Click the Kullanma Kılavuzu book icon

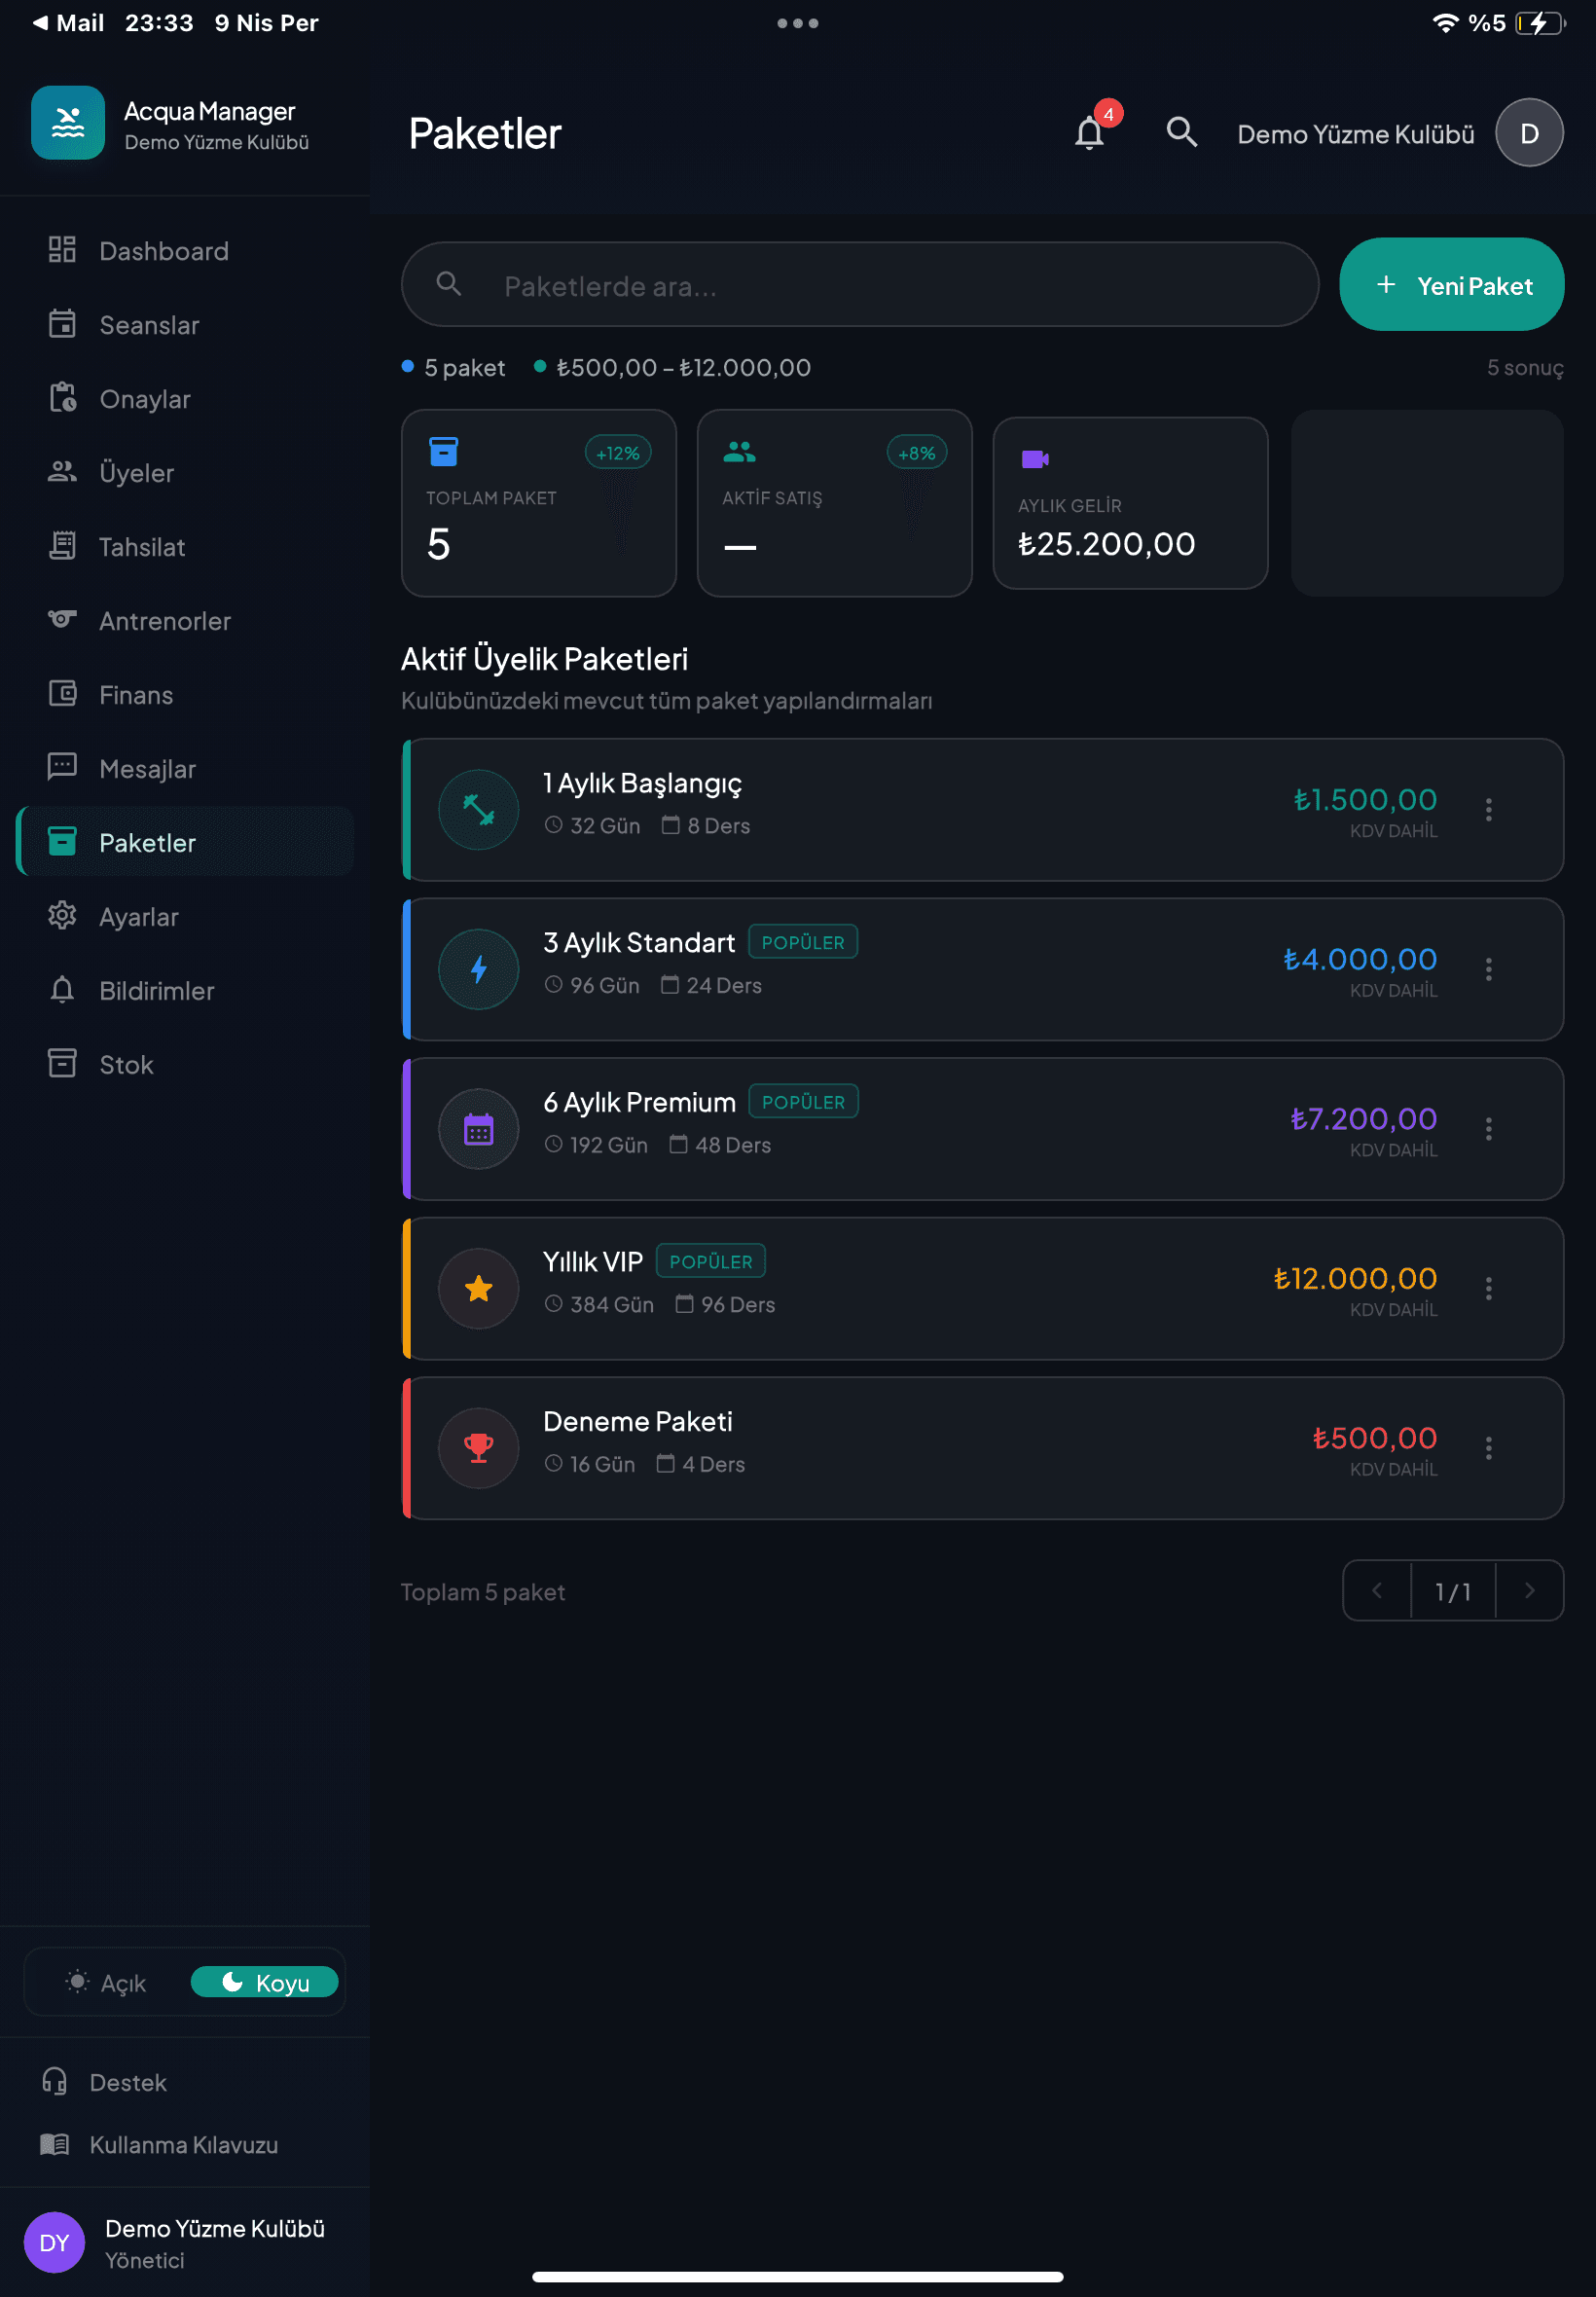coord(54,2144)
